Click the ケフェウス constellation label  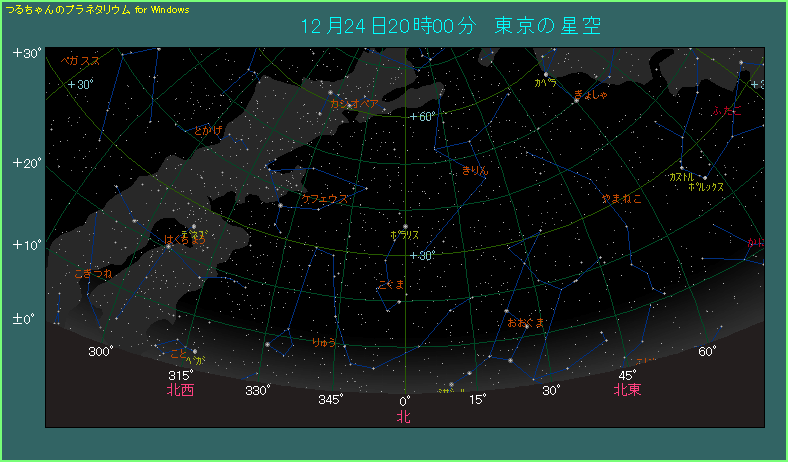coord(325,199)
